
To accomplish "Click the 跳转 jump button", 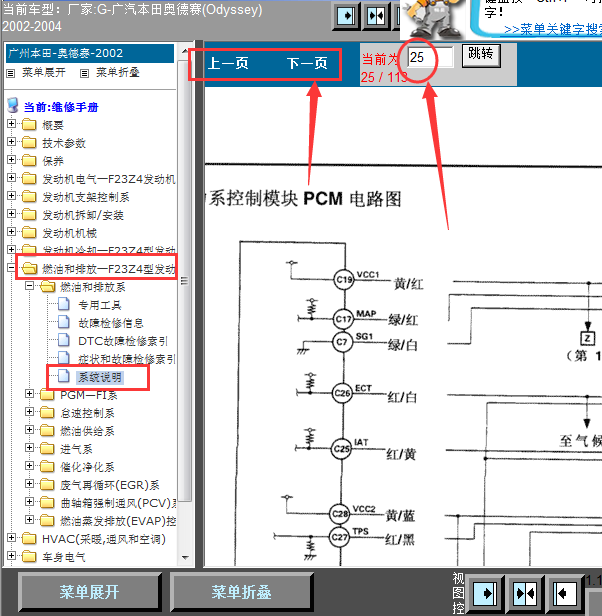I will pyautogui.click(x=481, y=55).
